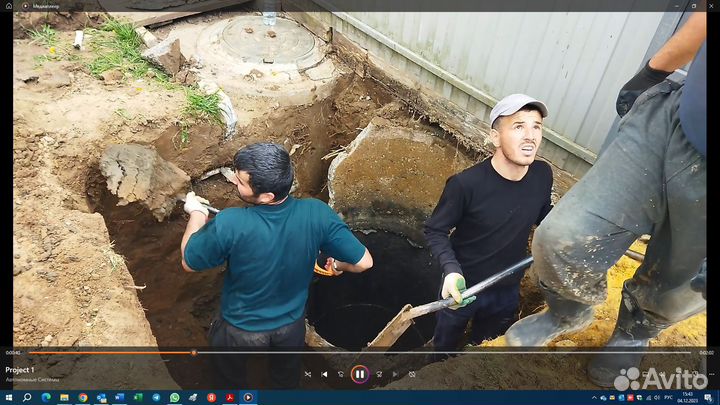The image size is (720, 405).
Task: Toggle repeat mode in media player
Action: [x=412, y=375]
